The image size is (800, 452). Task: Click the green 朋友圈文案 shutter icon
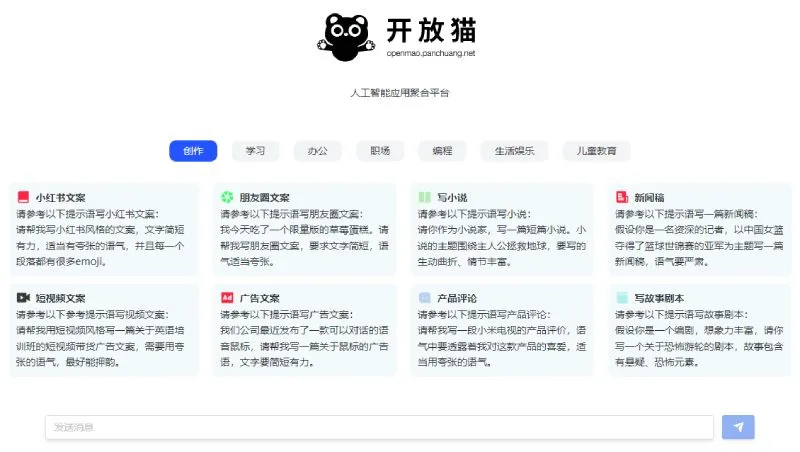pos(227,197)
